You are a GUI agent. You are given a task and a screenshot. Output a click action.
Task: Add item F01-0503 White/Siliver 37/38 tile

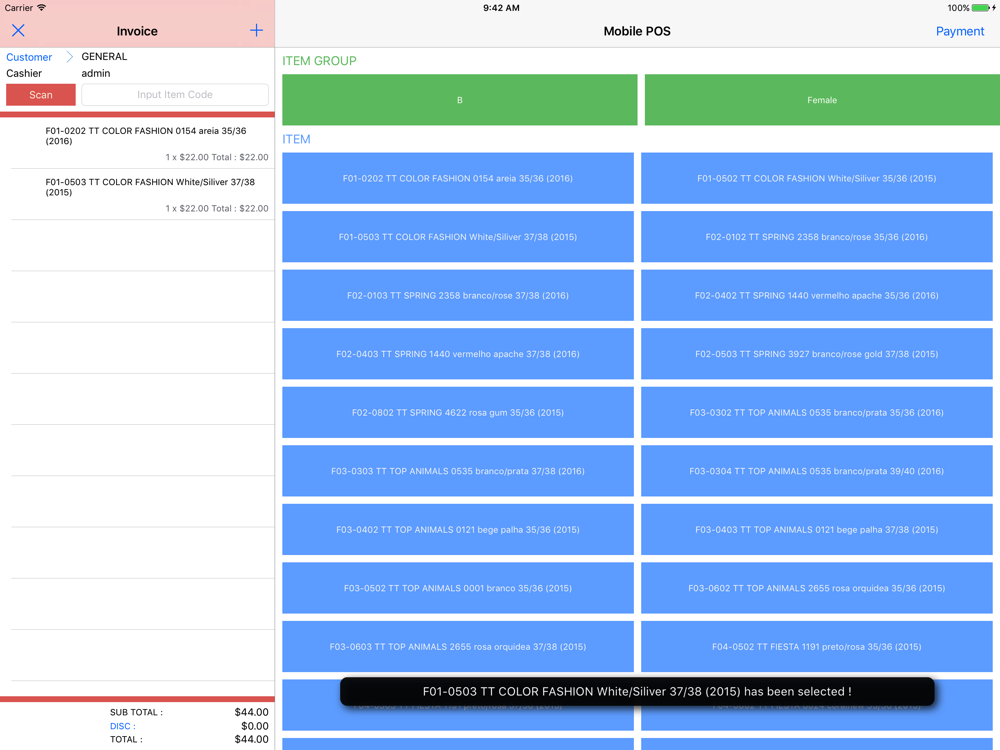458,237
